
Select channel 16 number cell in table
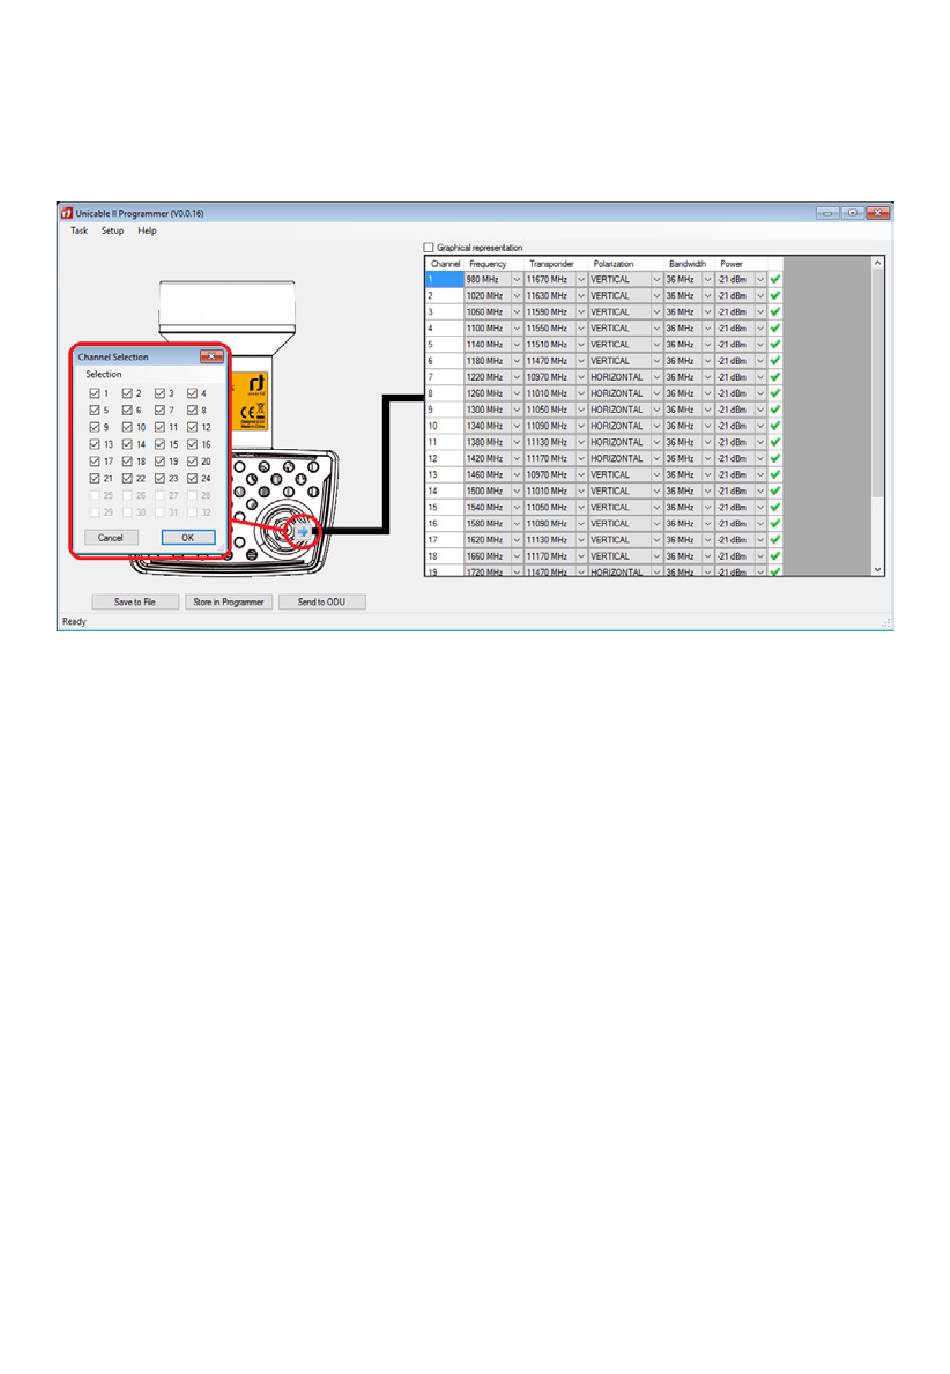444,524
